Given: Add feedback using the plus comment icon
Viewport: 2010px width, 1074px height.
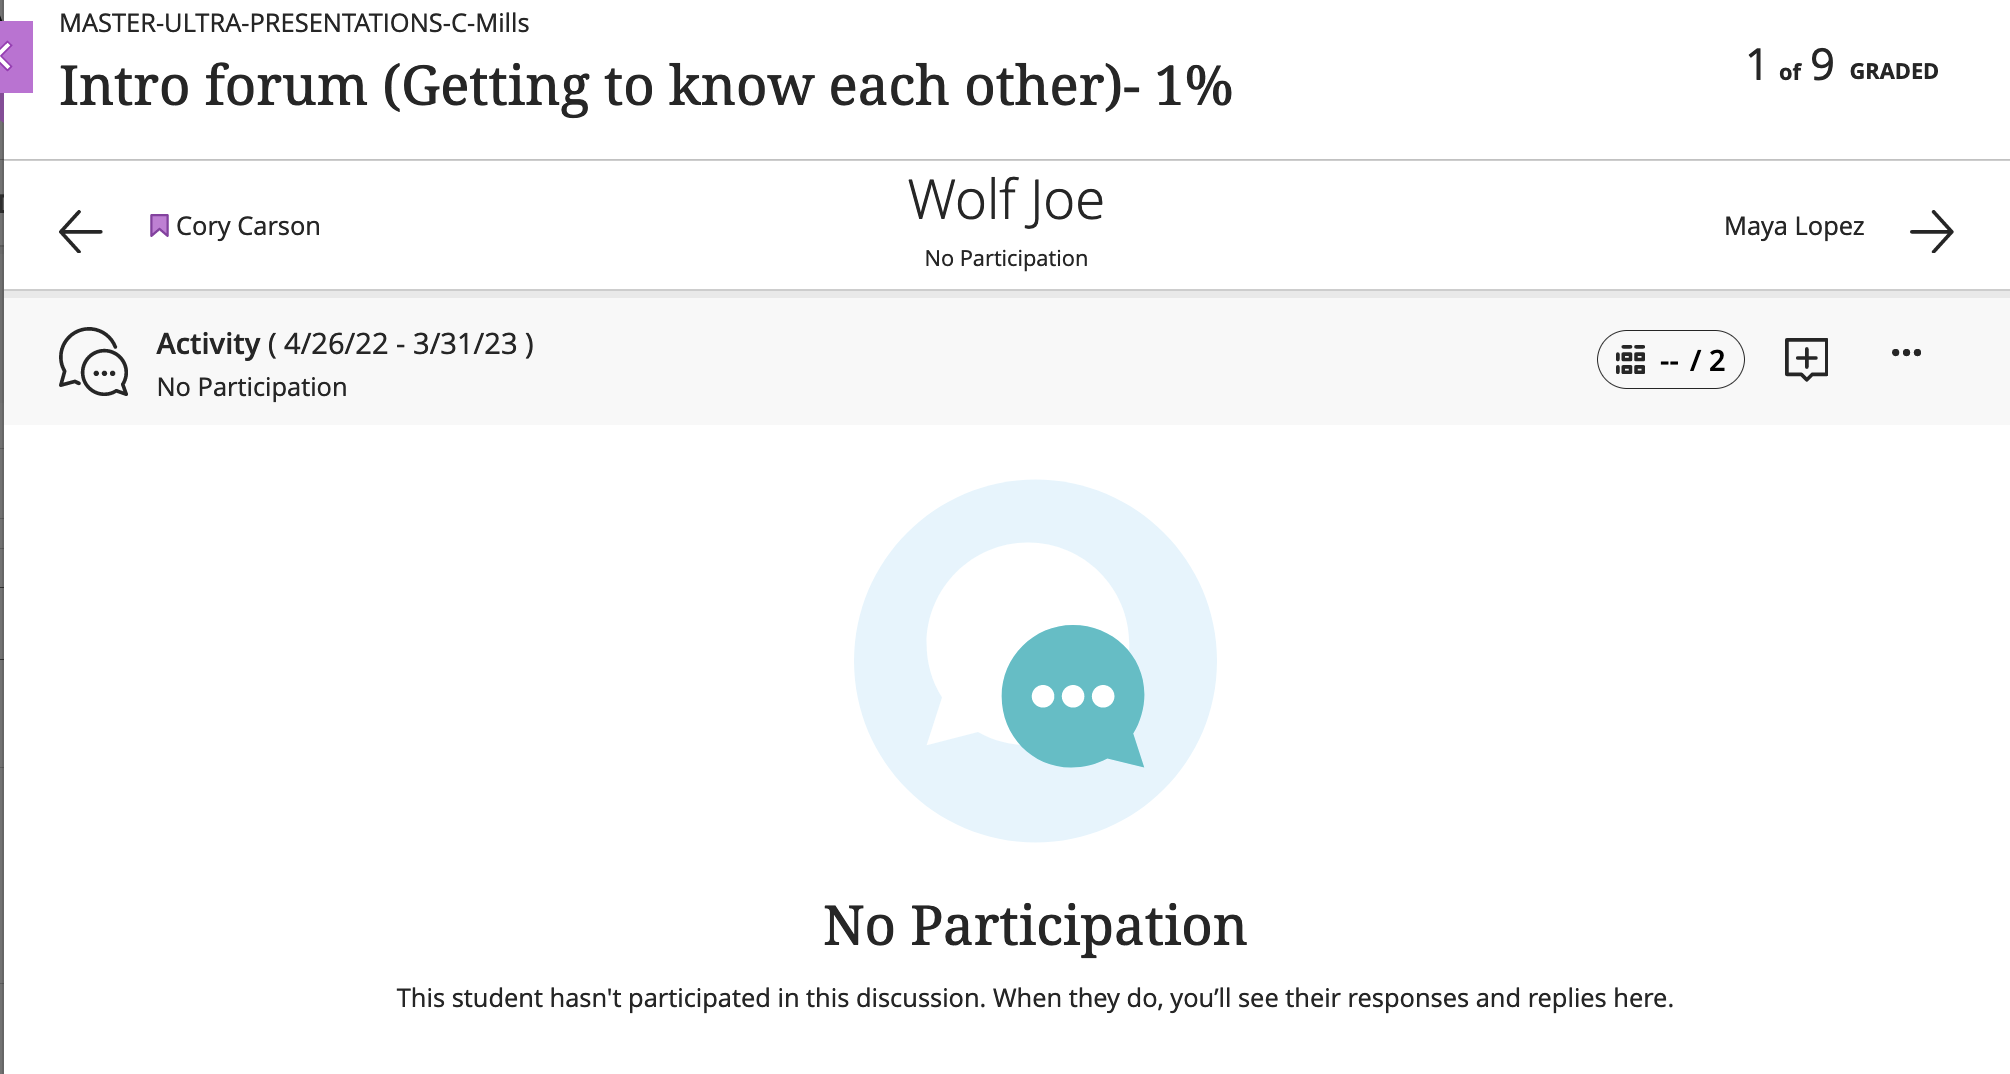Looking at the screenshot, I should pos(1806,359).
